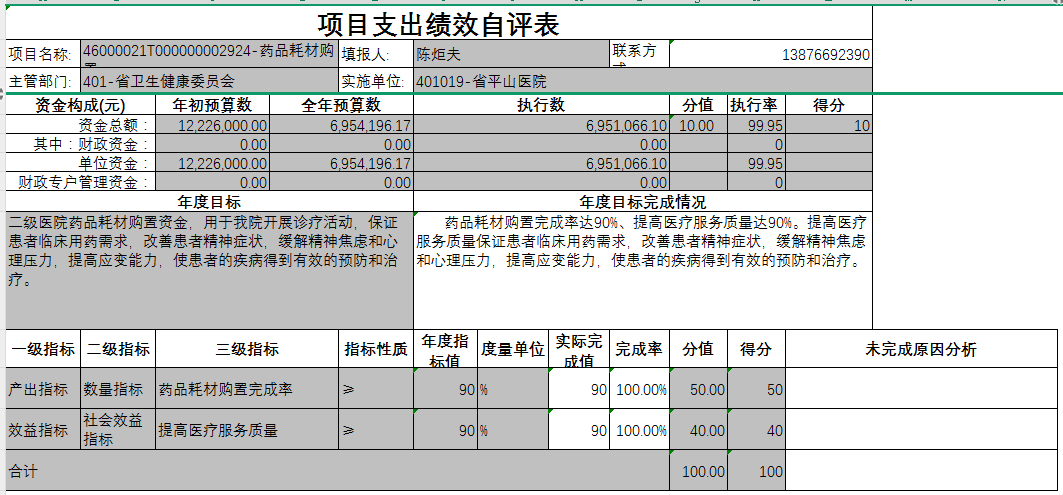Click the 提高医疗服务质量 indicator cell
1063x495 pixels.
click(x=247, y=431)
